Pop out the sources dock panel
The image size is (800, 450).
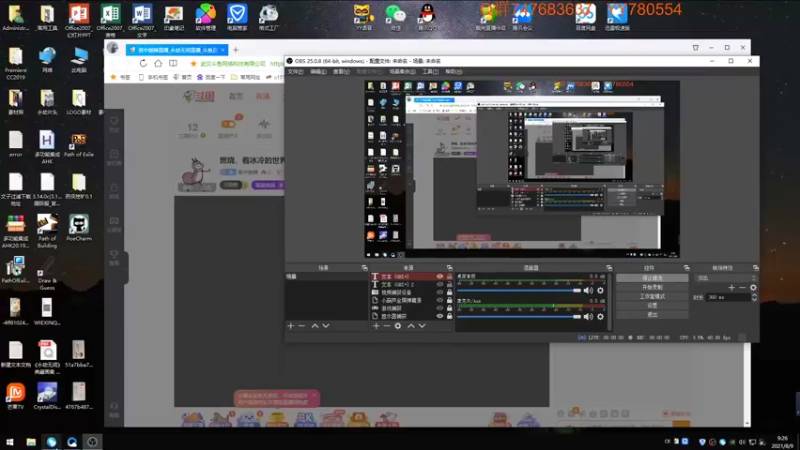pyautogui.click(x=449, y=268)
